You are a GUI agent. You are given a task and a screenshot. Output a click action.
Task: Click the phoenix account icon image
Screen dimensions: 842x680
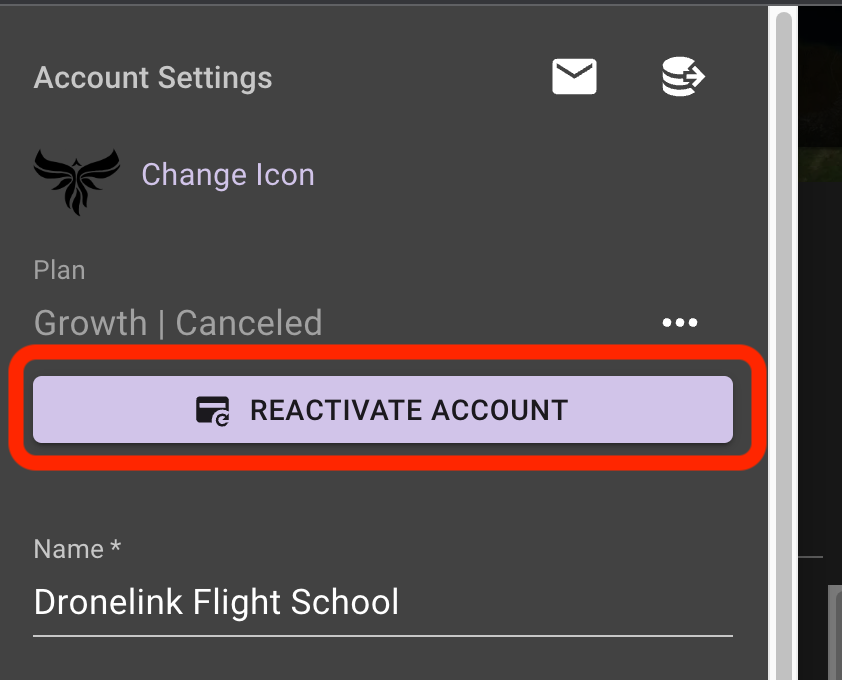[x=77, y=182]
